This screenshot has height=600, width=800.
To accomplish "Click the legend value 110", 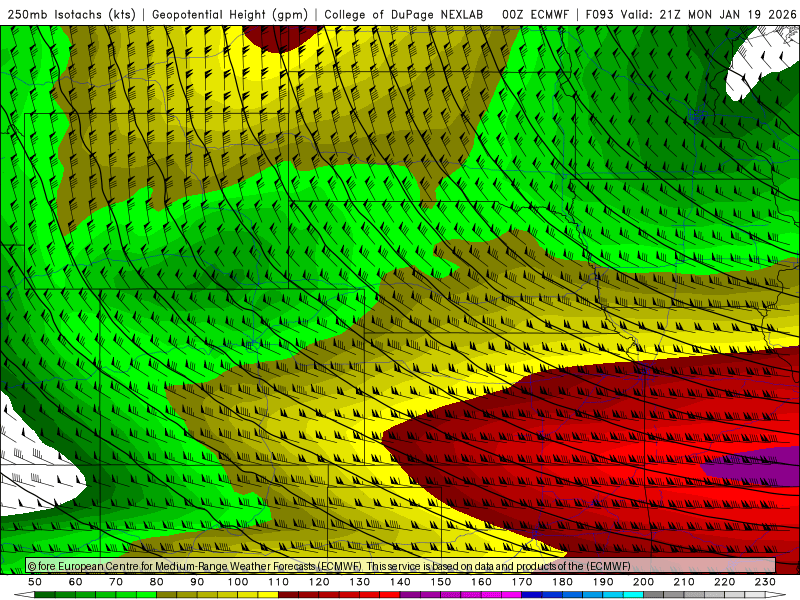I will pos(278,582).
